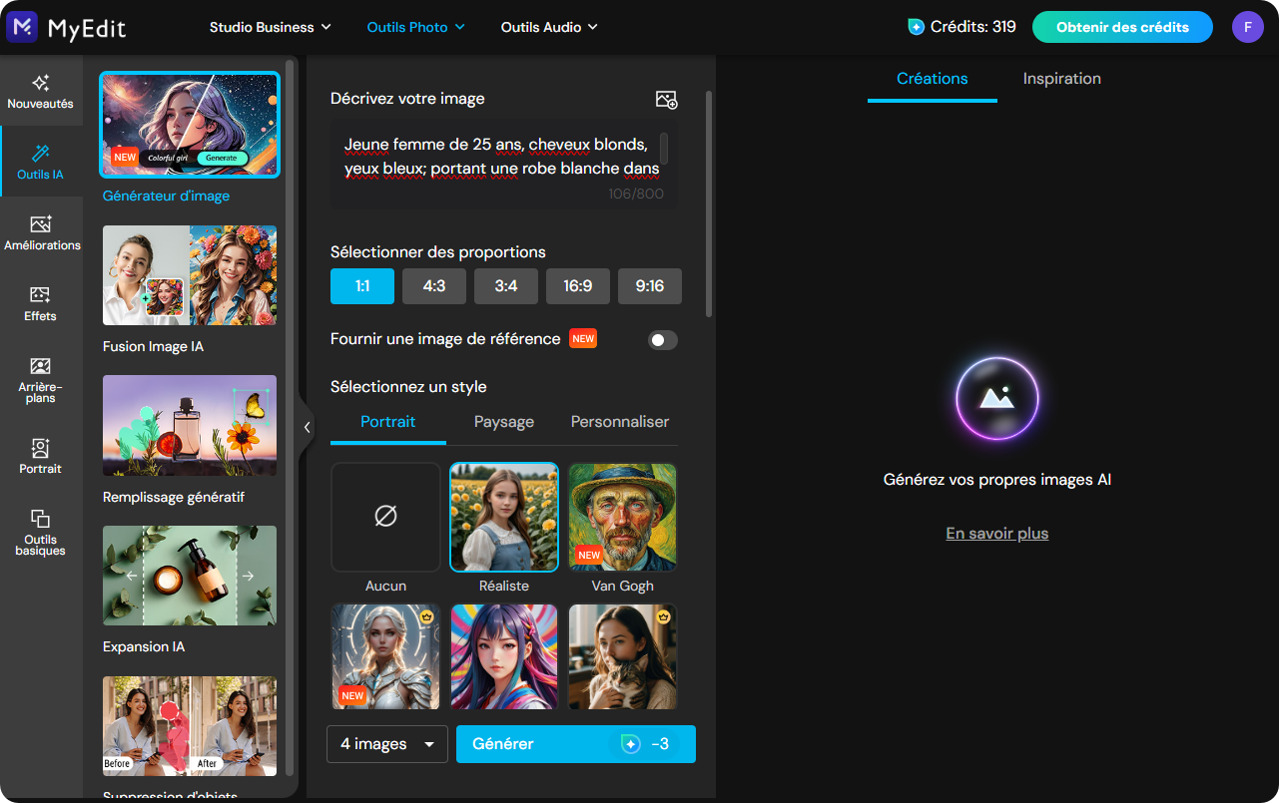
Task: Open the Studio Business dropdown
Action: click(270, 27)
